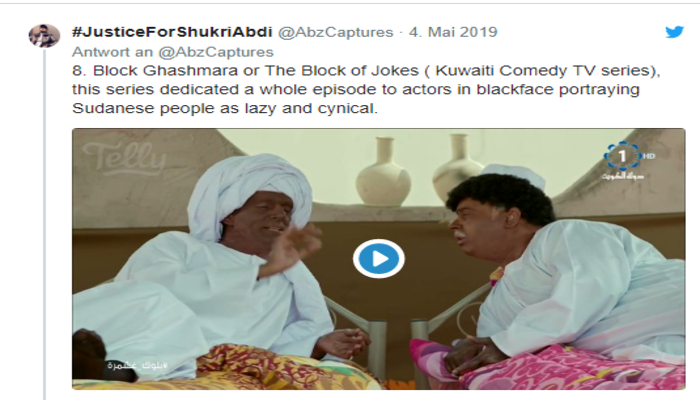
Task: Open the #JusticeForShukriAbdi display name
Action: tap(172, 32)
